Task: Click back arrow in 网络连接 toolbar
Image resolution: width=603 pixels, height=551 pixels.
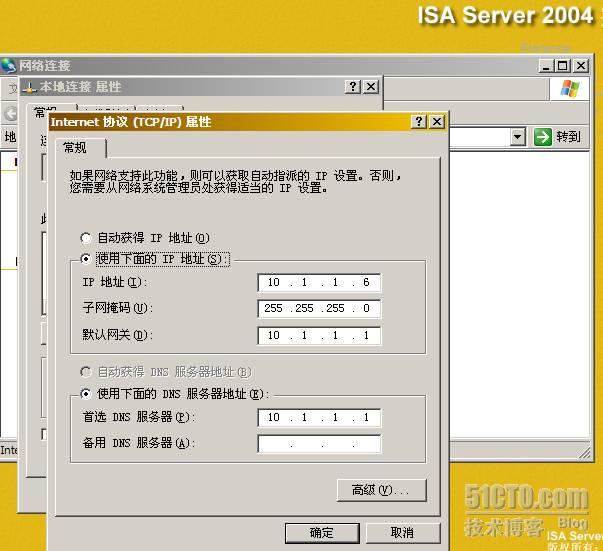Action: (10, 114)
